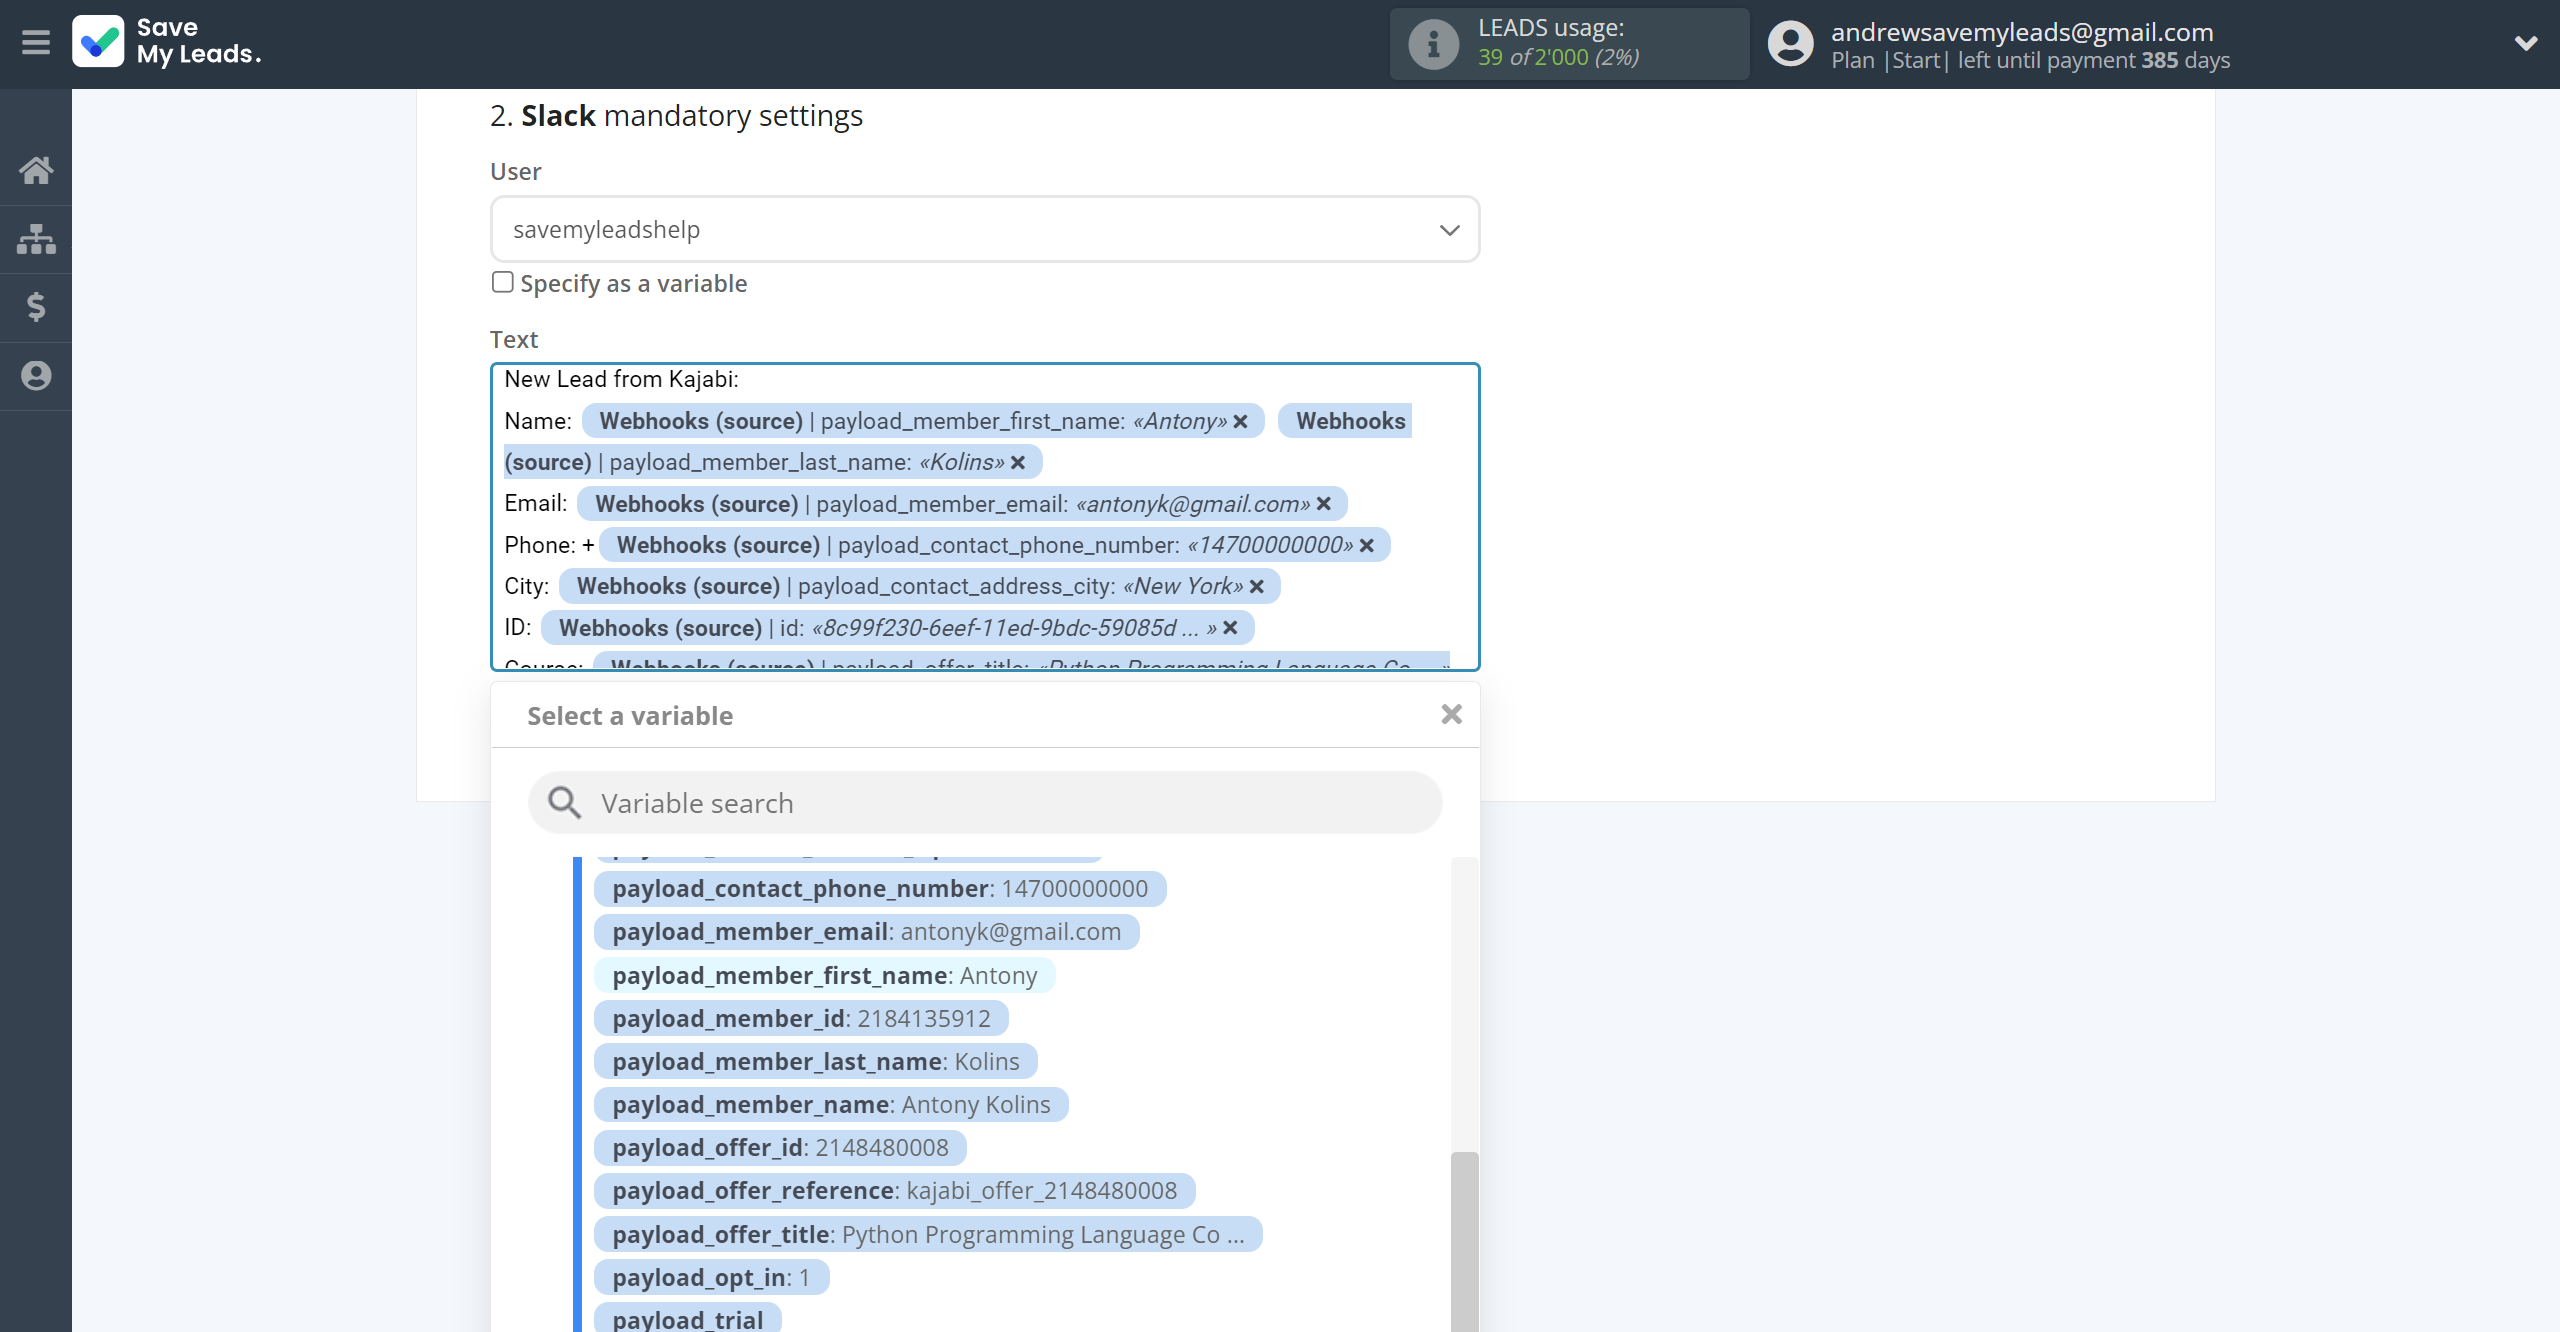This screenshot has width=2560, height=1332.
Task: Remove the member_email variable tag
Action: point(1324,504)
